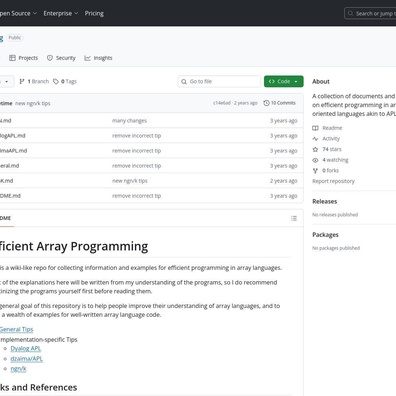
Task: Click the Insights graph icon
Action: pos(87,58)
